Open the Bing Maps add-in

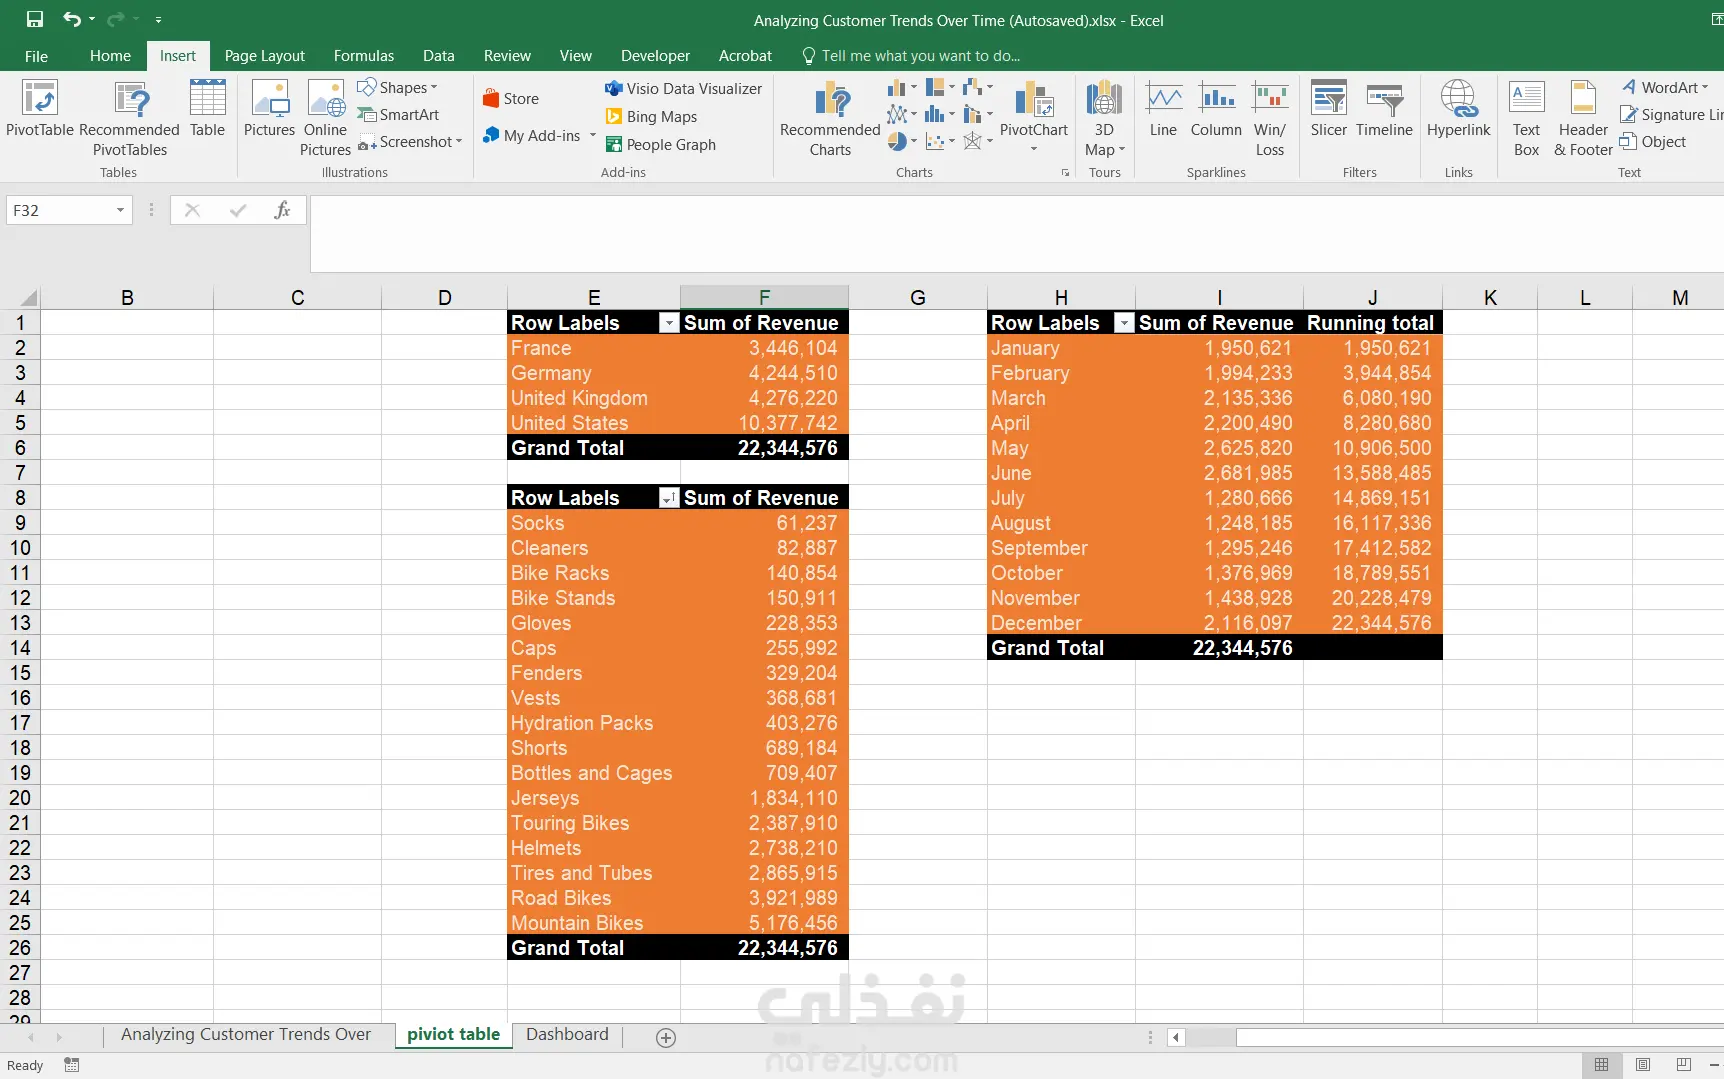tap(652, 117)
